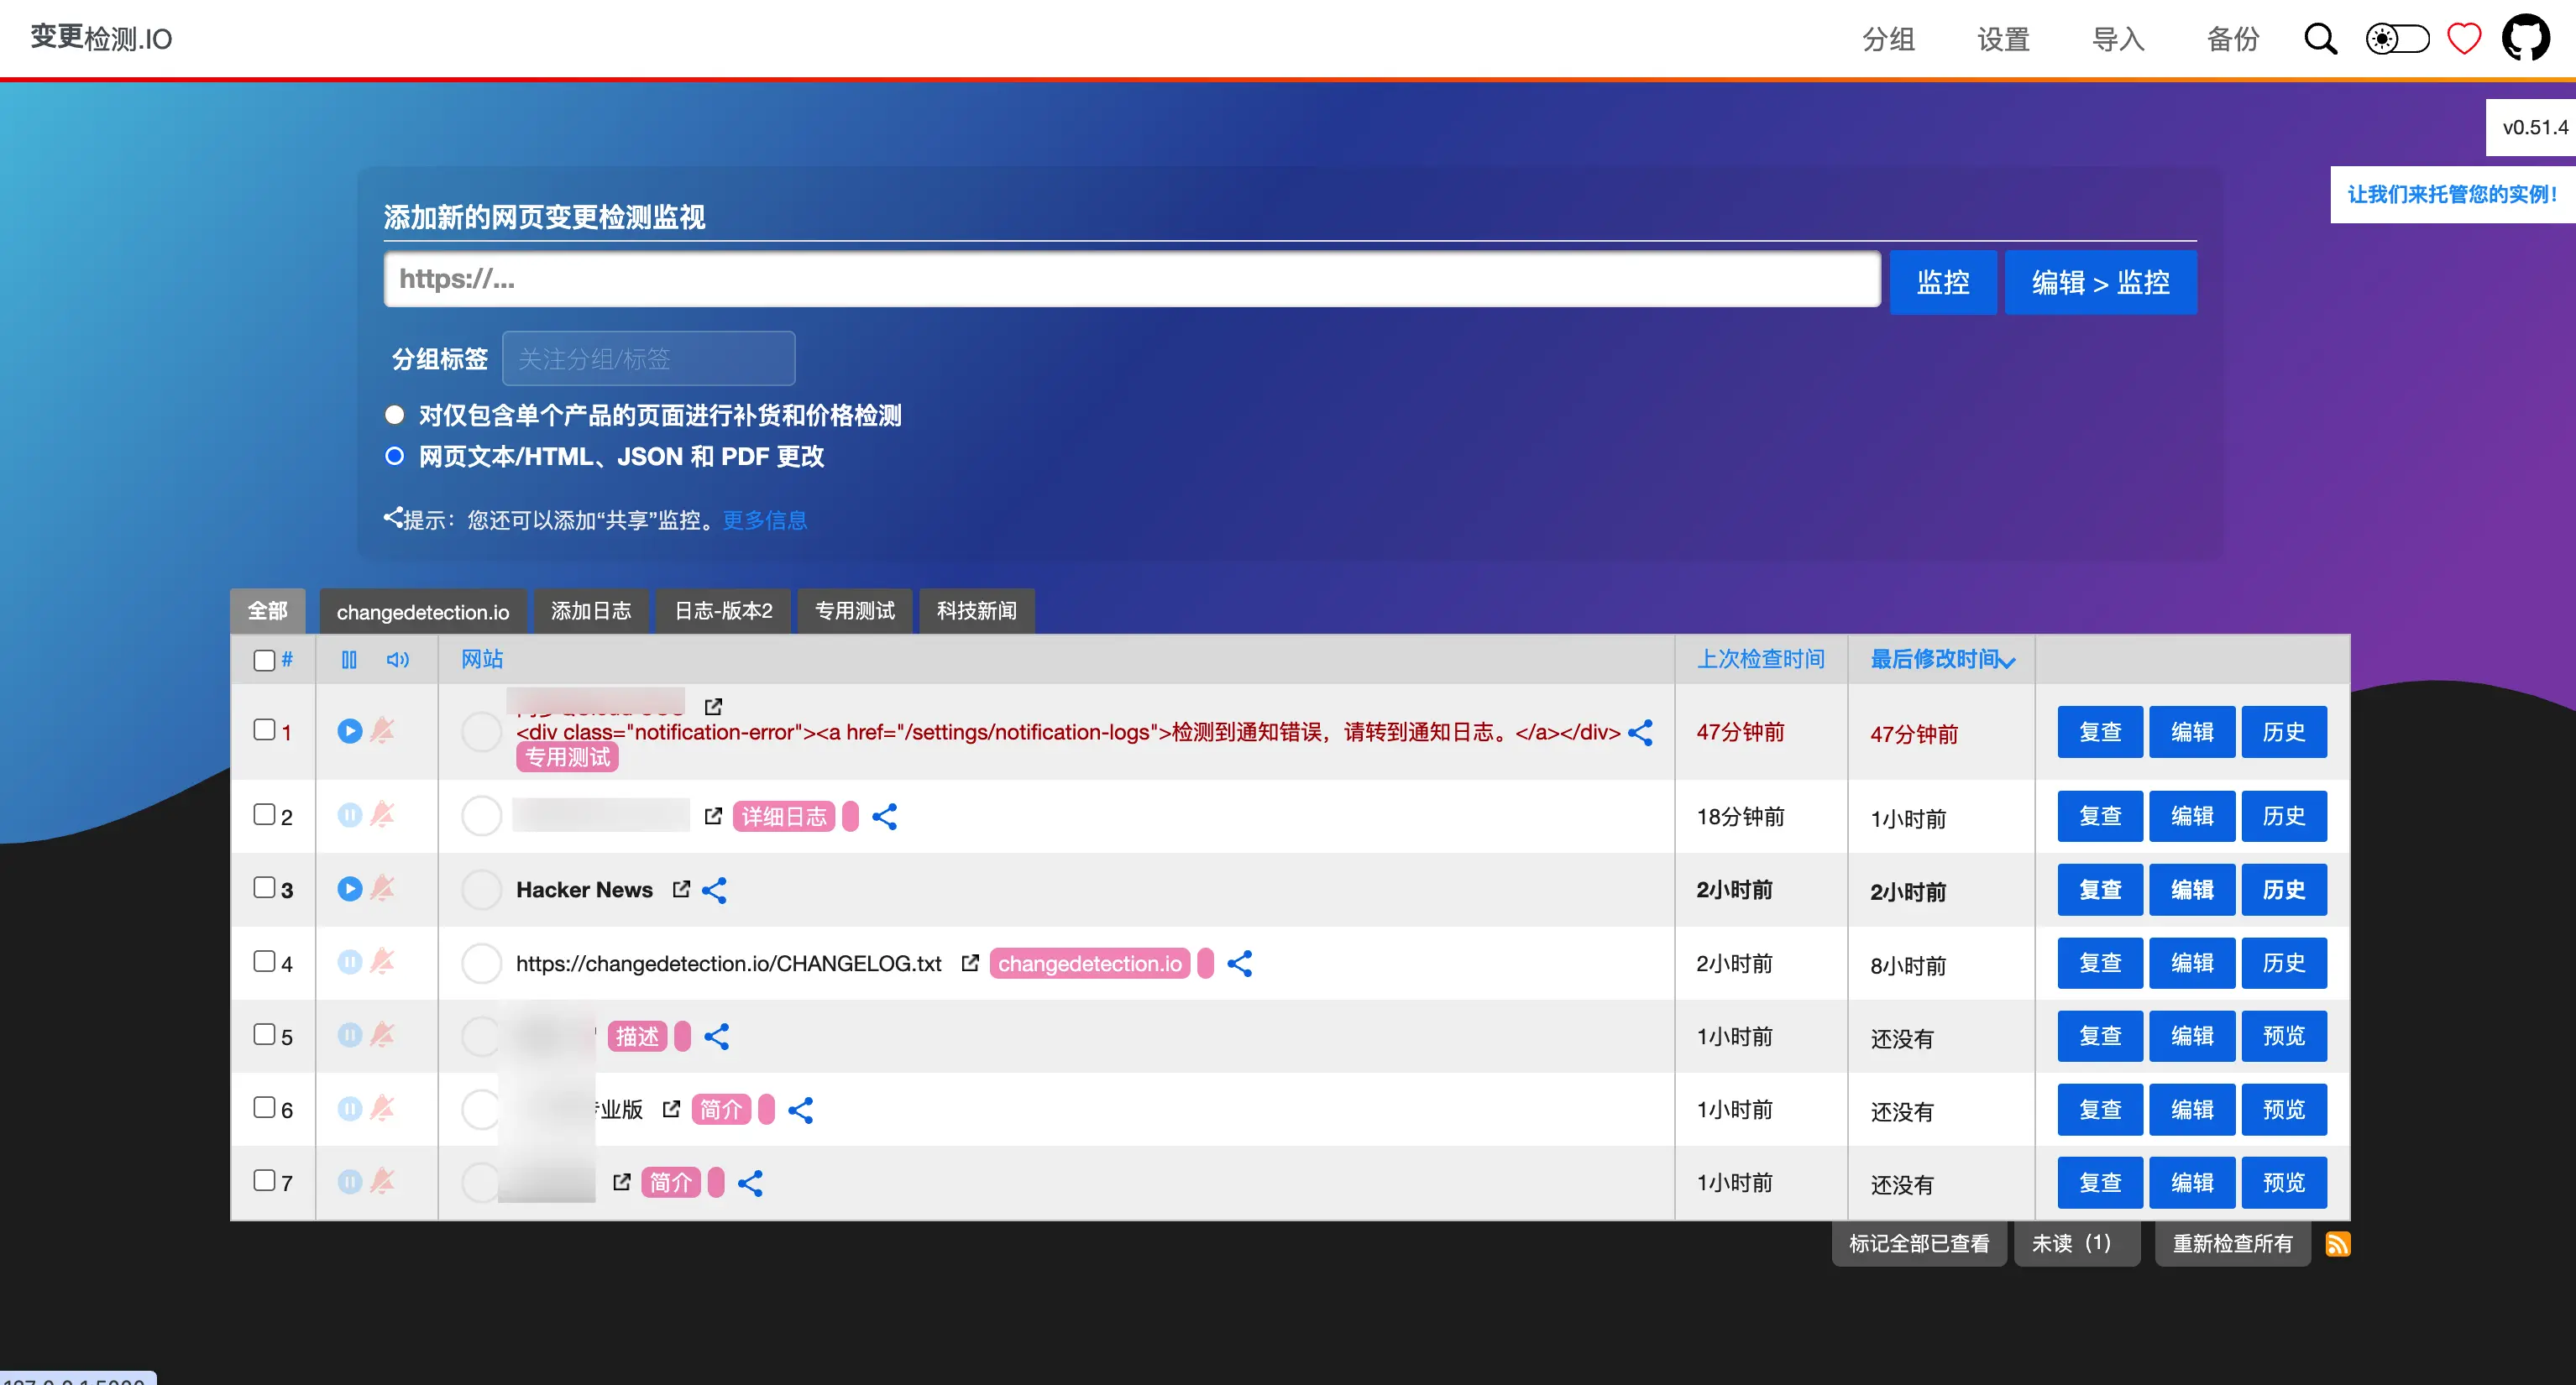Click pause column header icon
The height and width of the screenshot is (1385, 2576).
(349, 660)
